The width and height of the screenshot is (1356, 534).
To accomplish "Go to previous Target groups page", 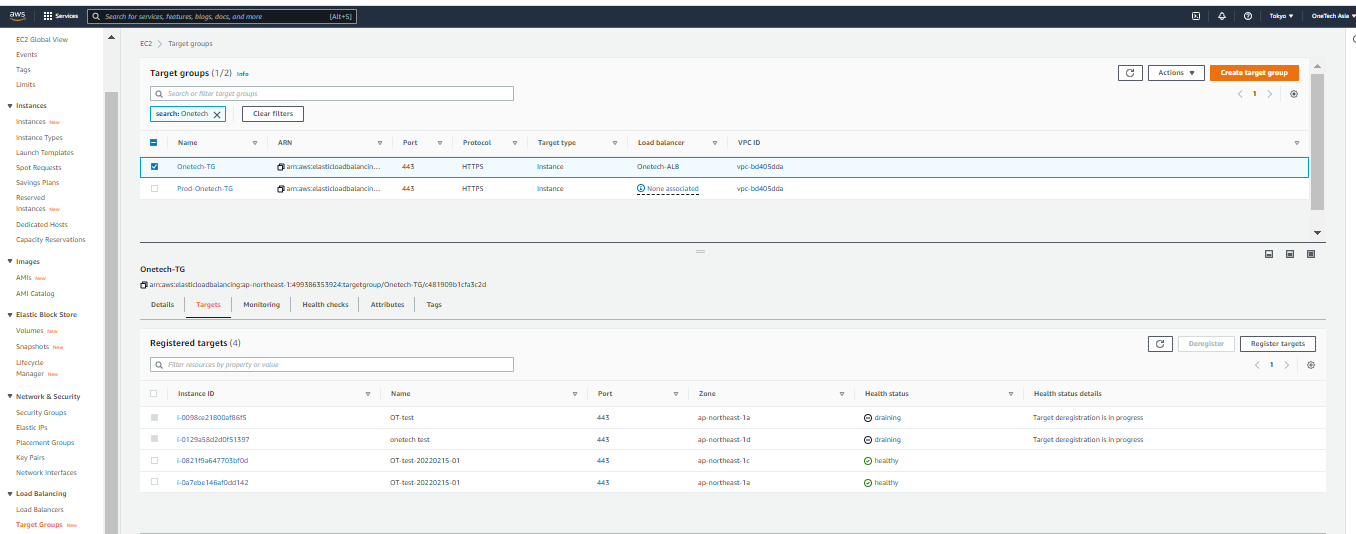I will click(x=1240, y=94).
